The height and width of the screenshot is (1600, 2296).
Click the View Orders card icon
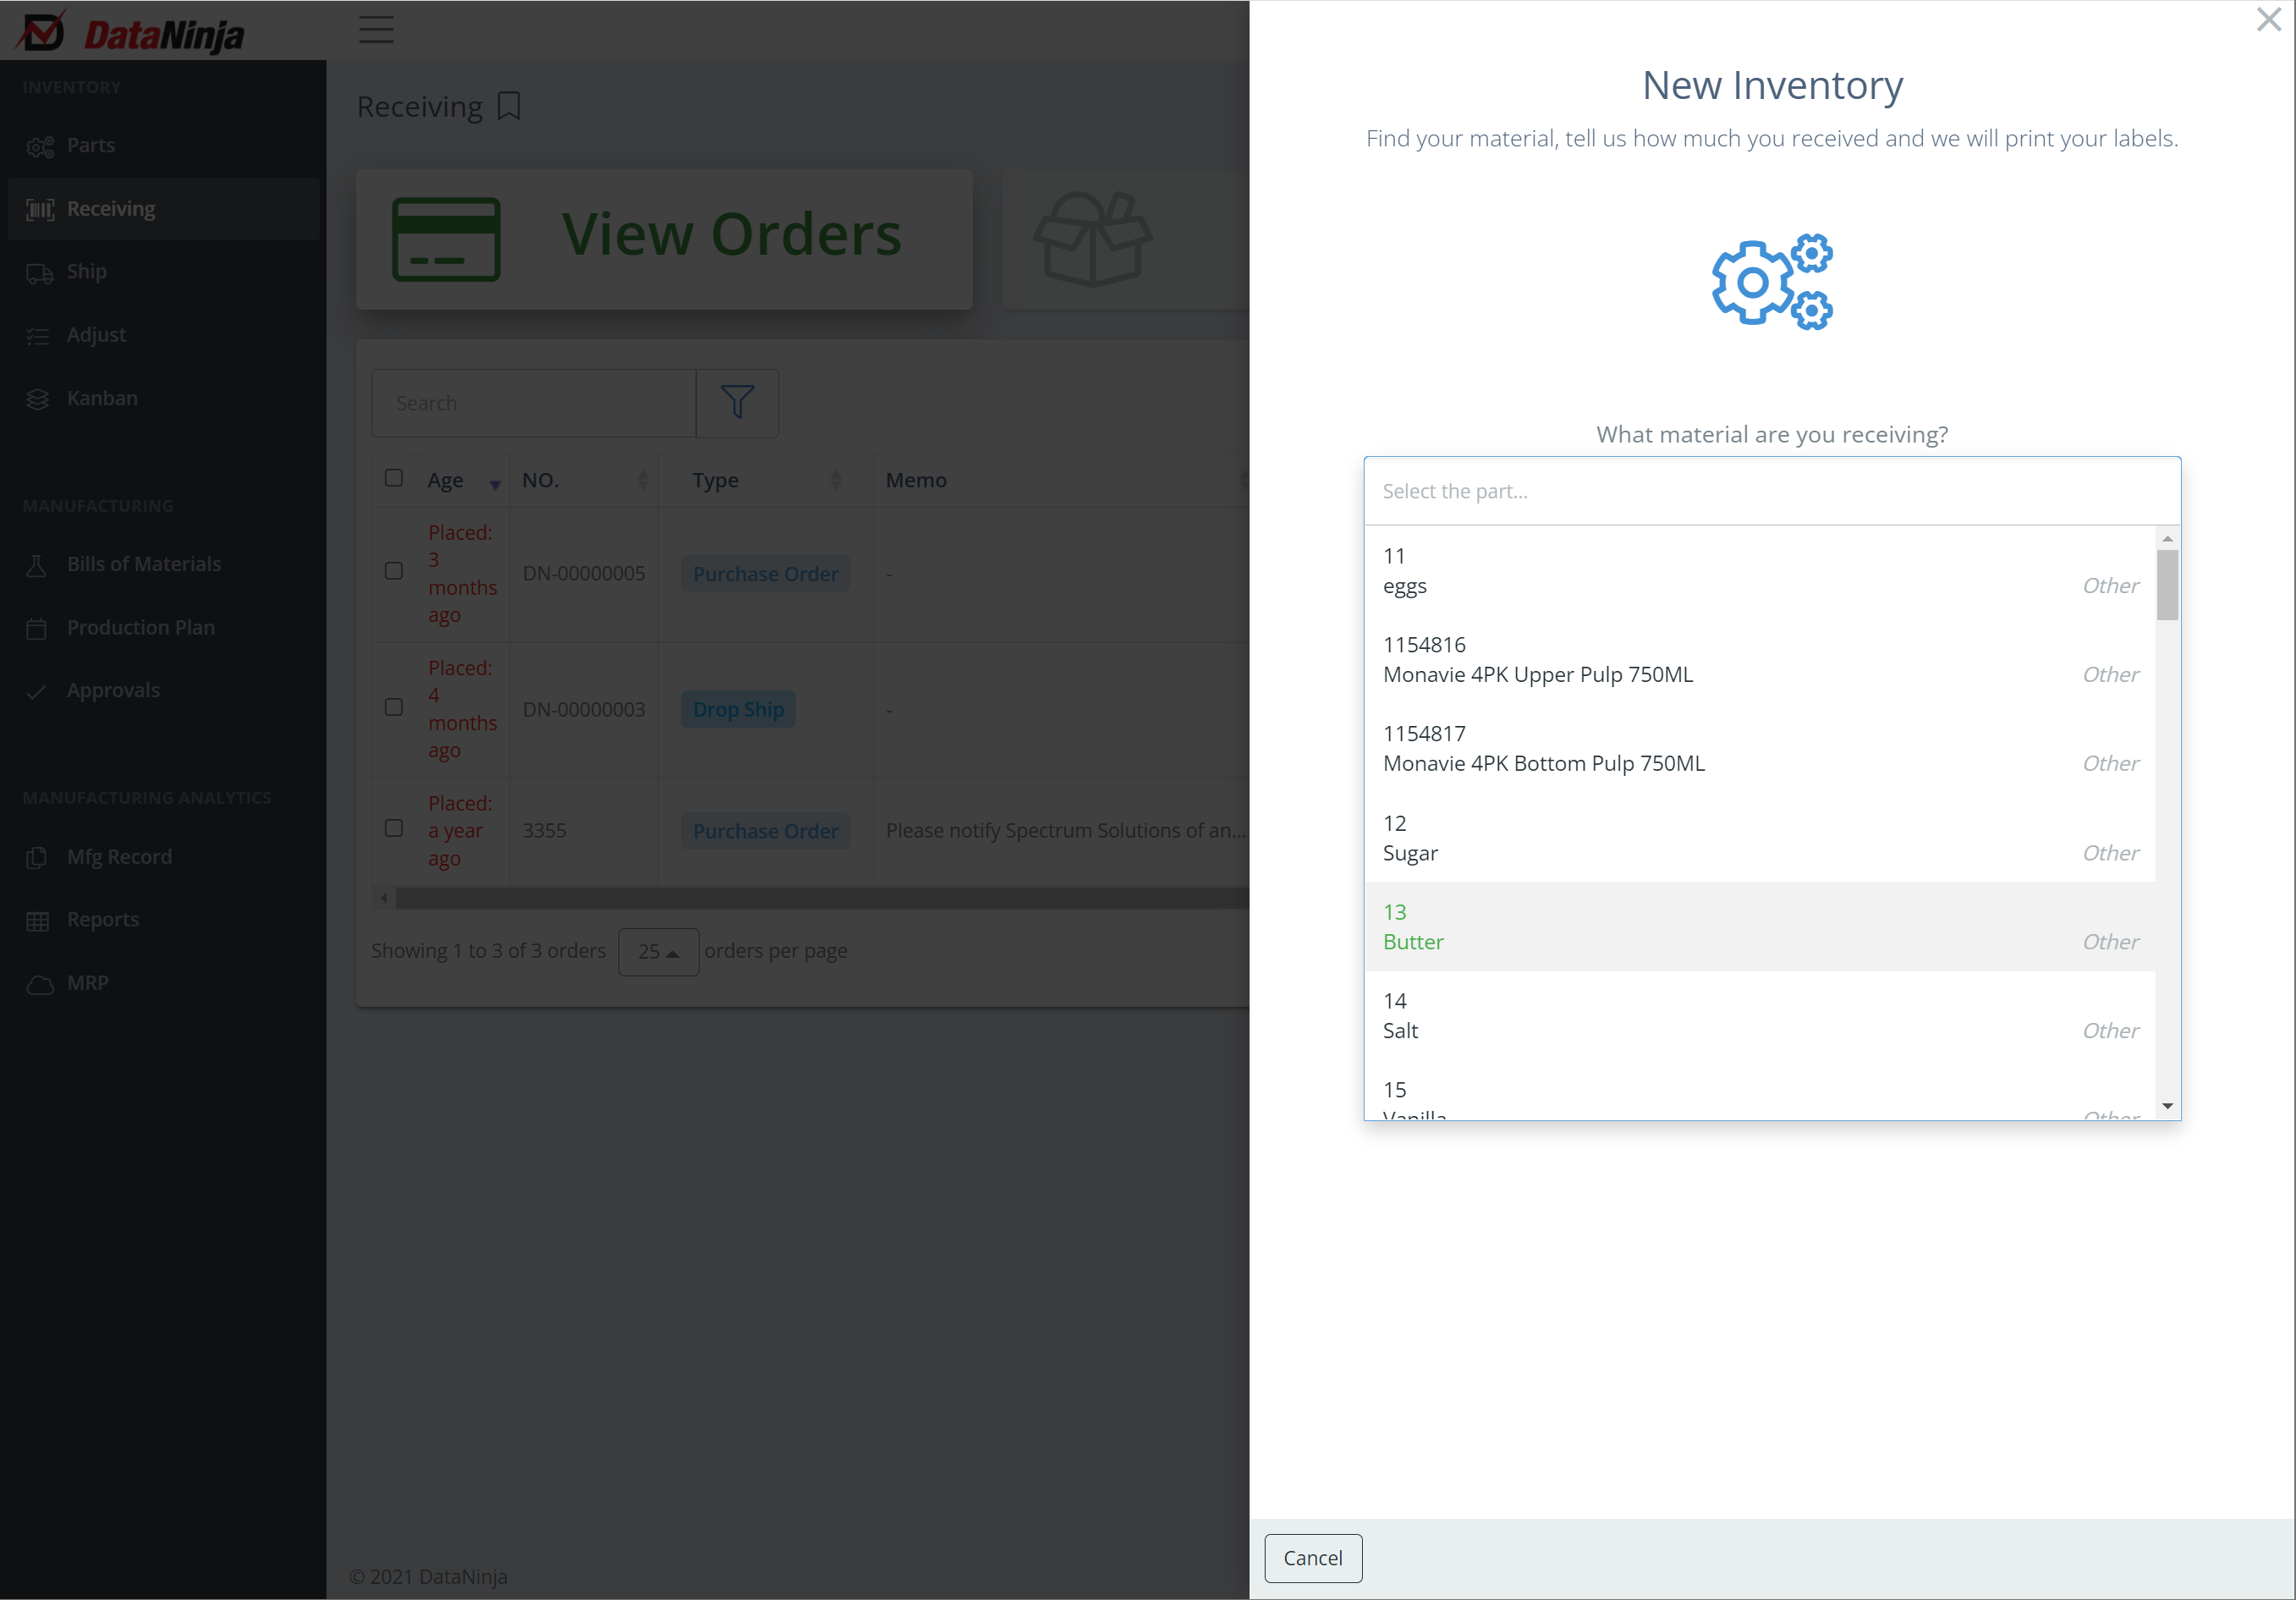click(x=446, y=239)
